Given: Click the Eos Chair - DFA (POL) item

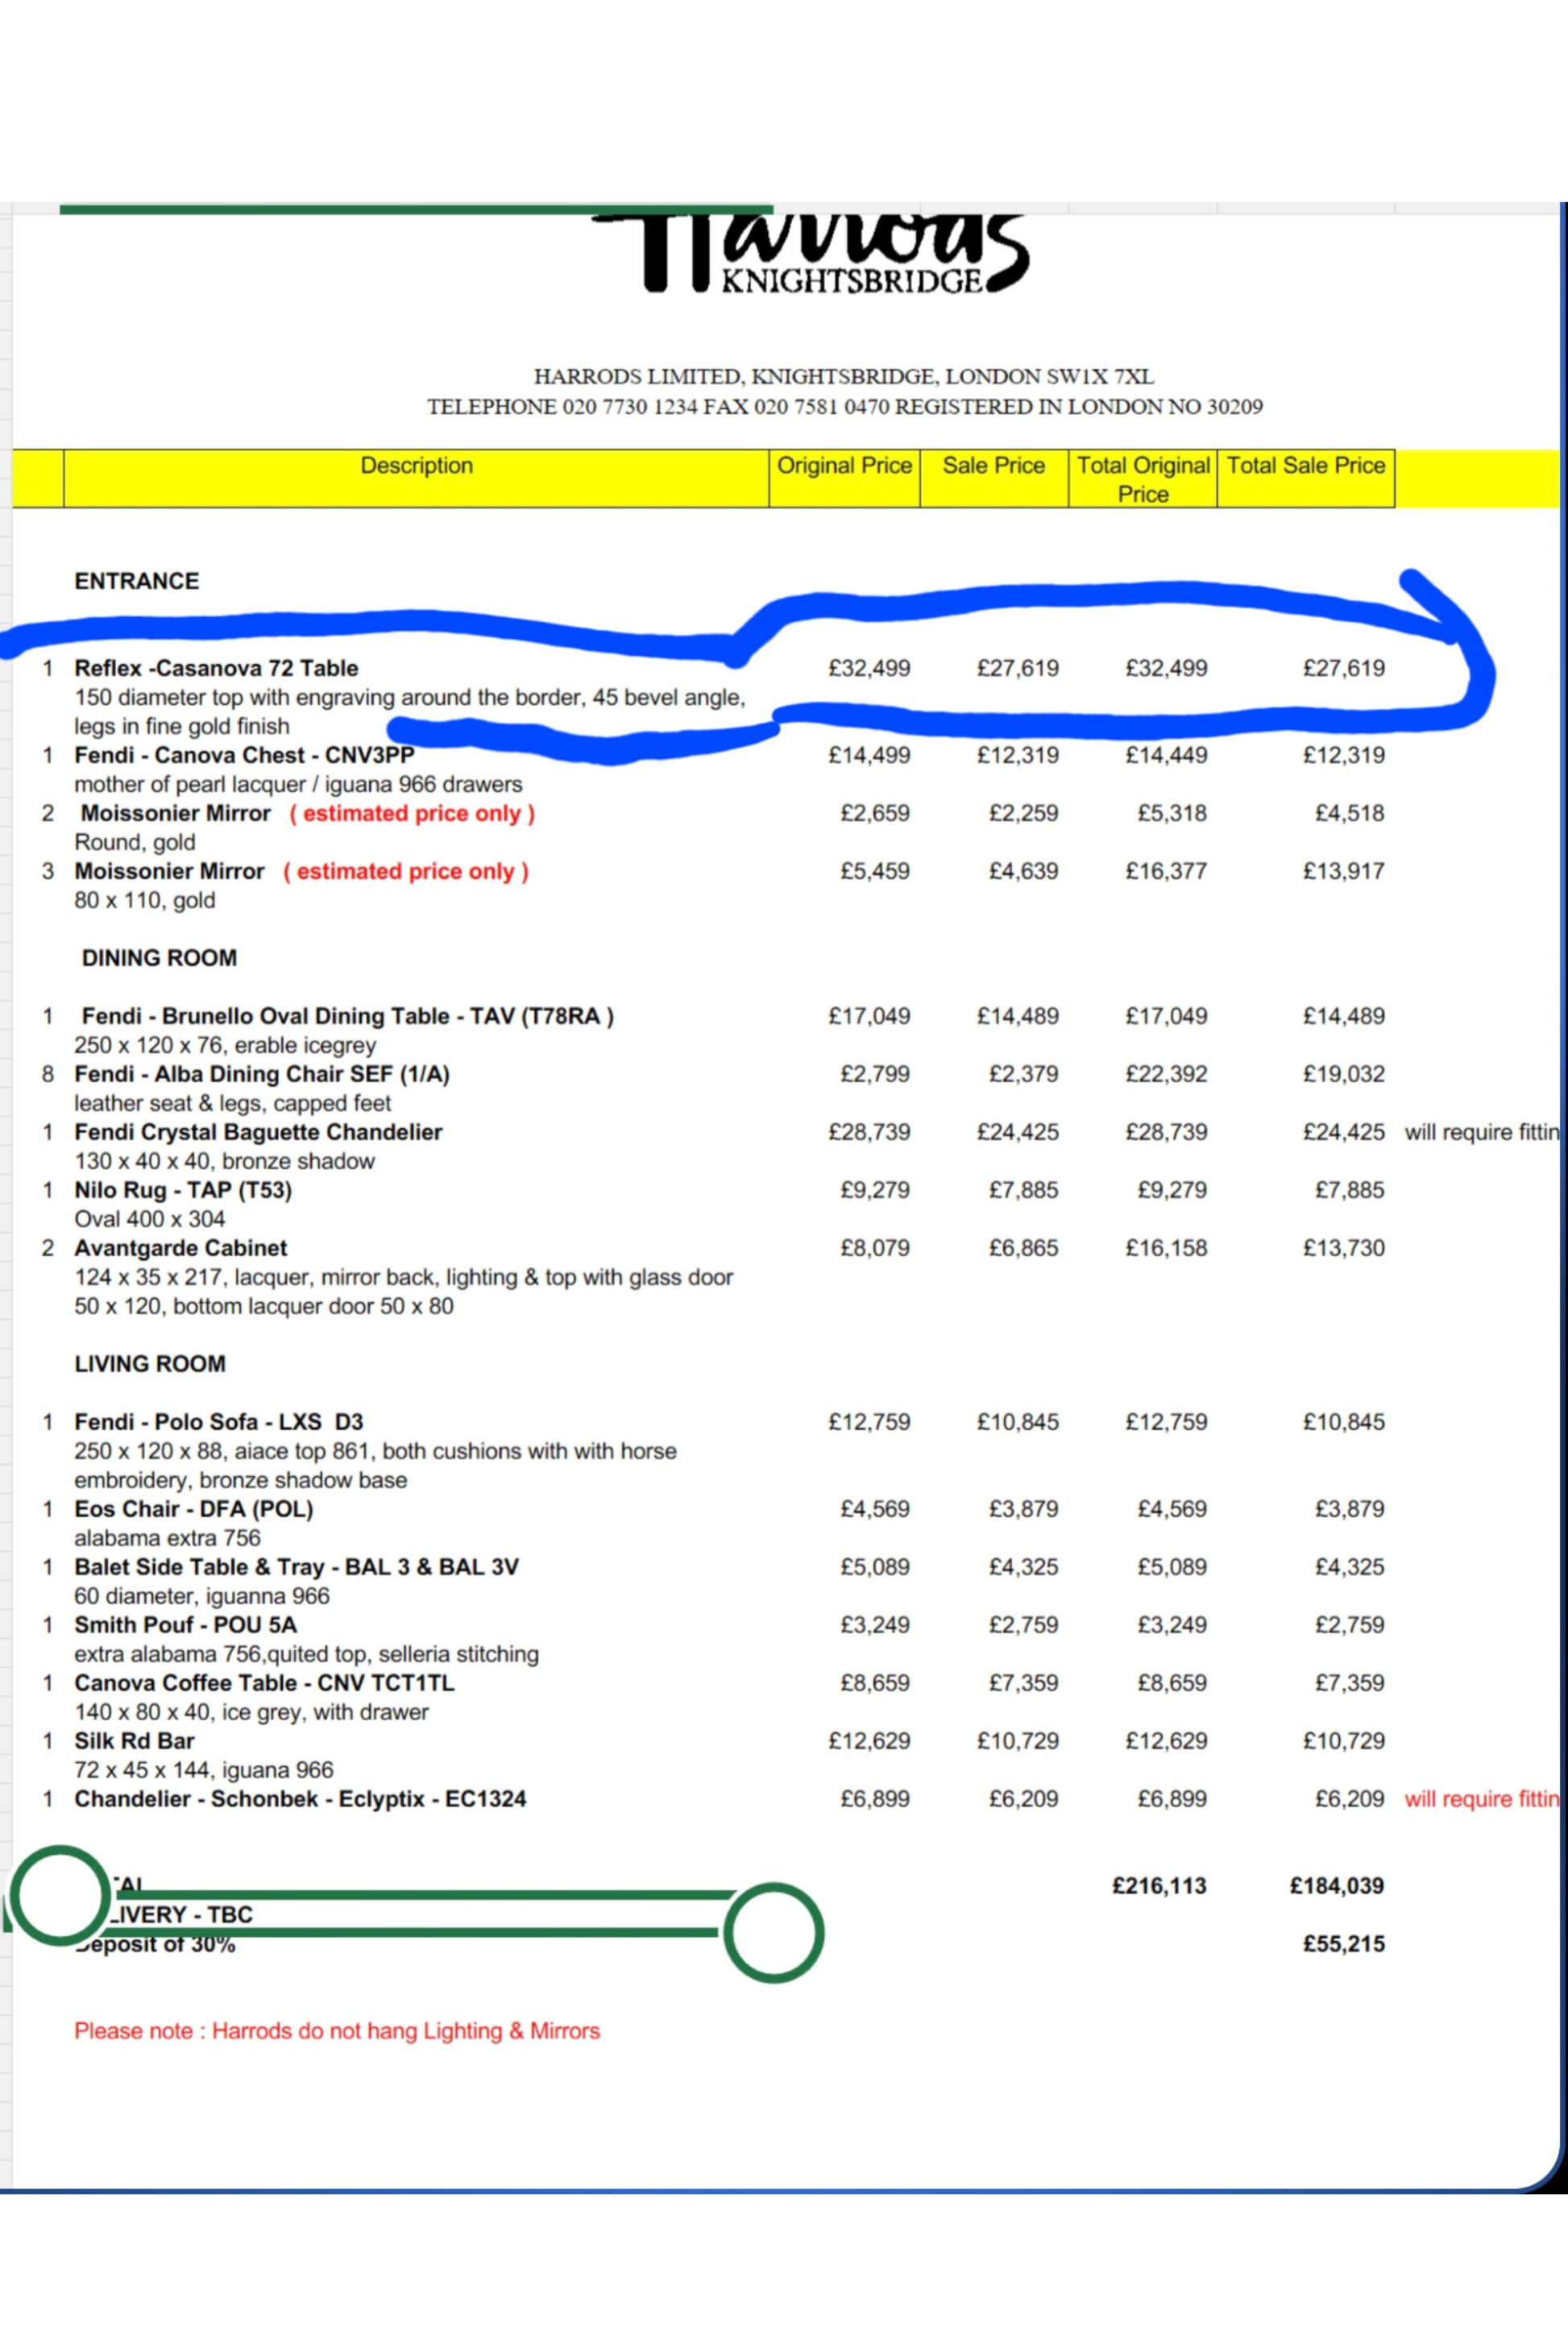Looking at the screenshot, I should (x=194, y=1509).
